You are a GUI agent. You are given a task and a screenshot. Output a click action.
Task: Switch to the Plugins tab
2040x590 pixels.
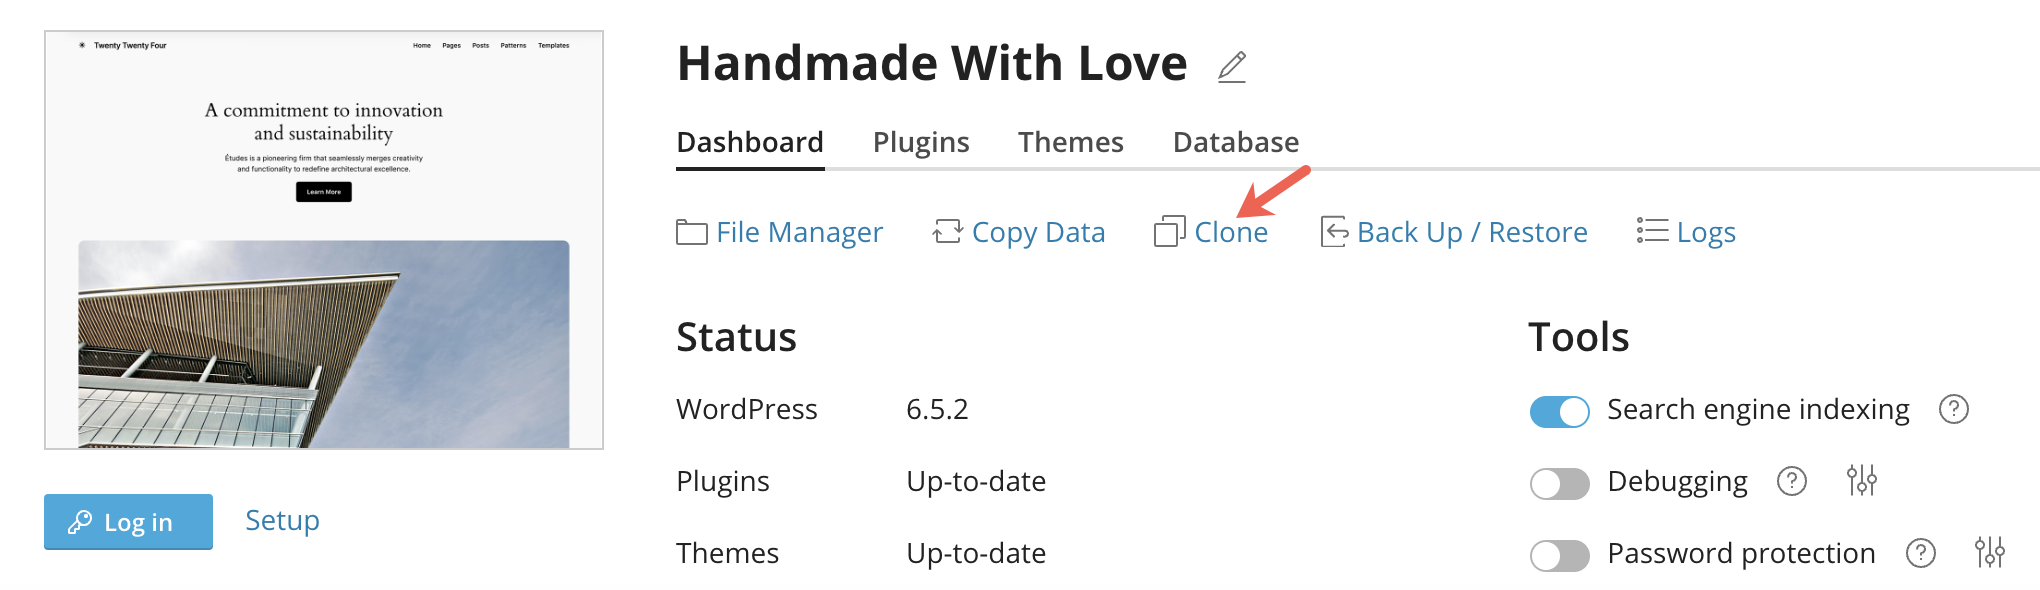tap(921, 142)
